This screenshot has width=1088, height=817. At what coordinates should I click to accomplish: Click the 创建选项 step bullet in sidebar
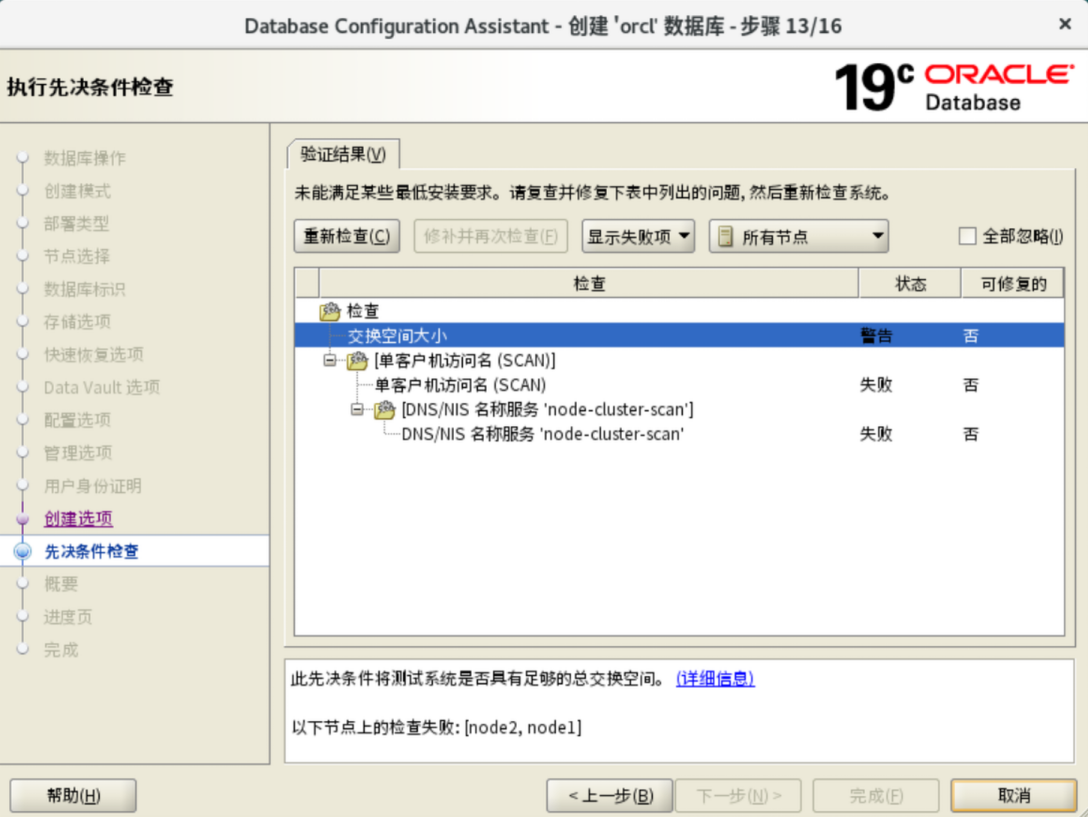click(x=24, y=519)
